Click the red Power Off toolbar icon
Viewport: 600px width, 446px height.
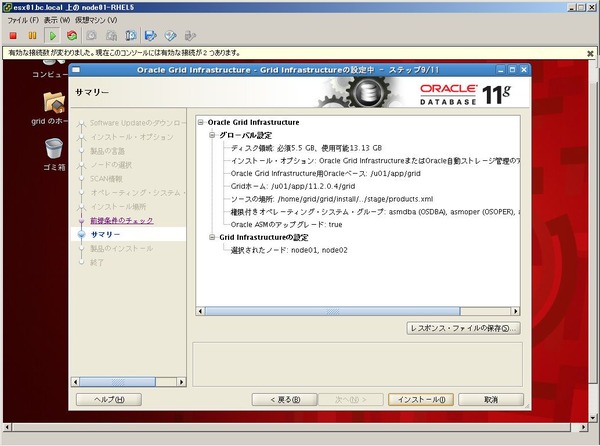(13, 36)
